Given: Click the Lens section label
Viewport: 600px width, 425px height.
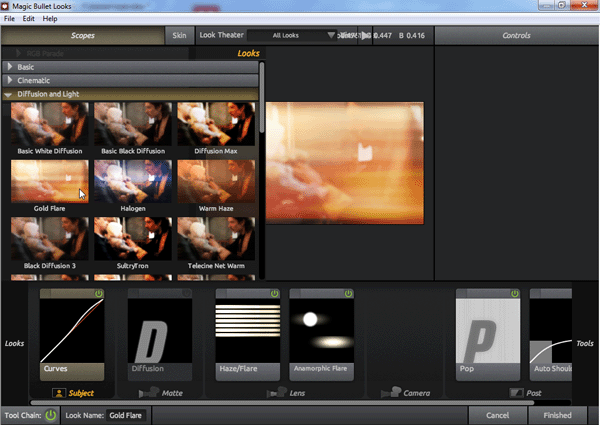Looking at the screenshot, I should point(297,393).
